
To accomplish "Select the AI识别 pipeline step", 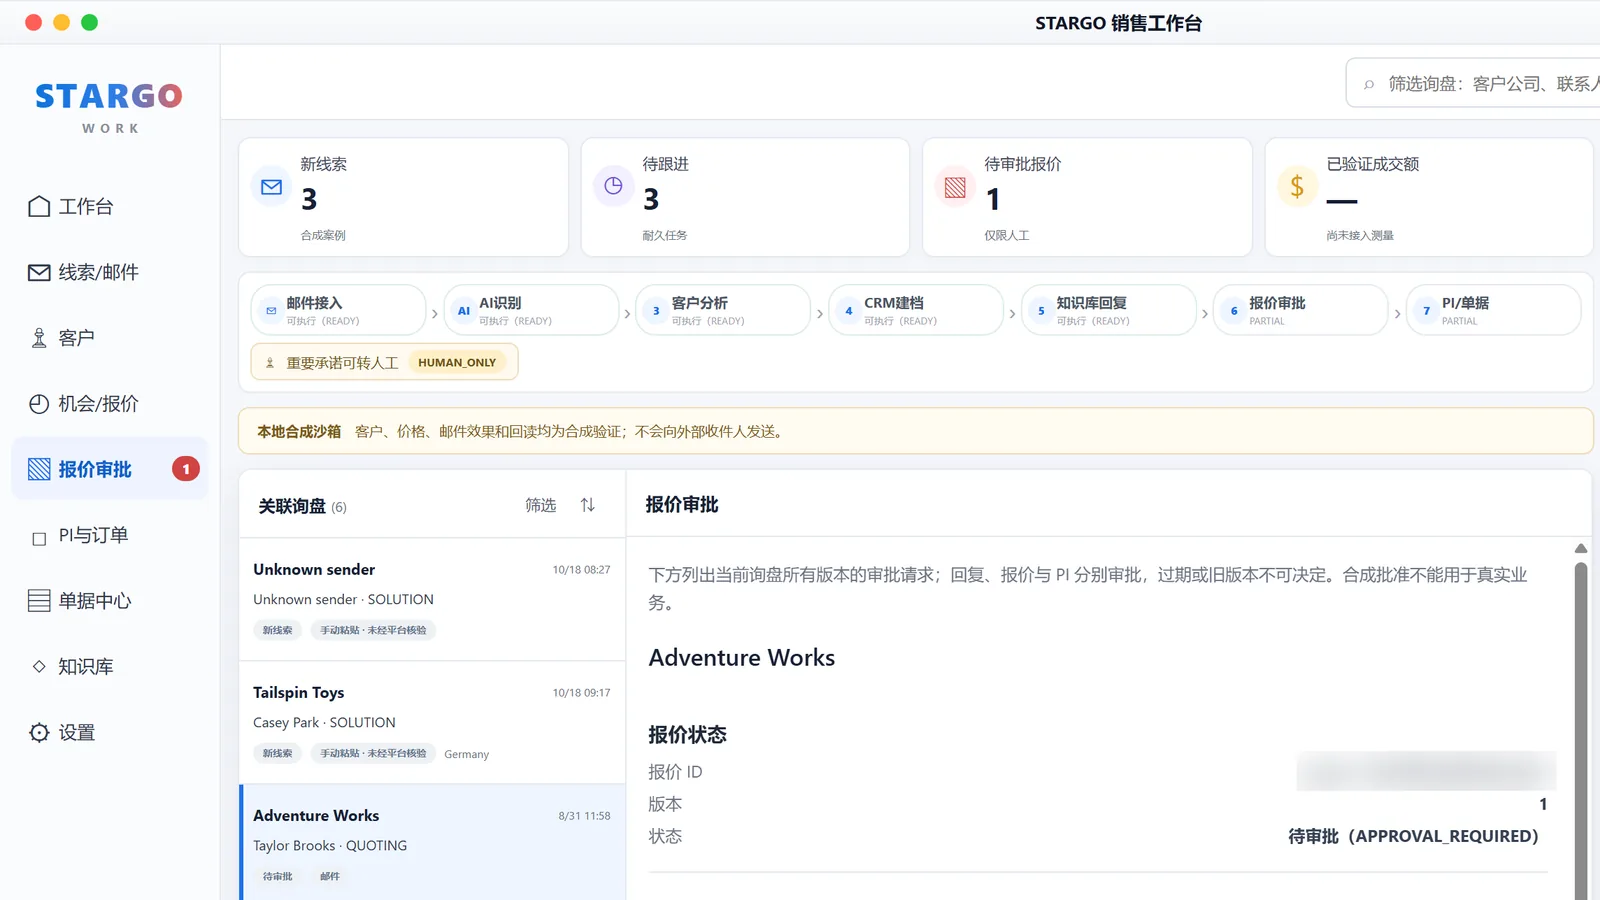I will point(531,310).
